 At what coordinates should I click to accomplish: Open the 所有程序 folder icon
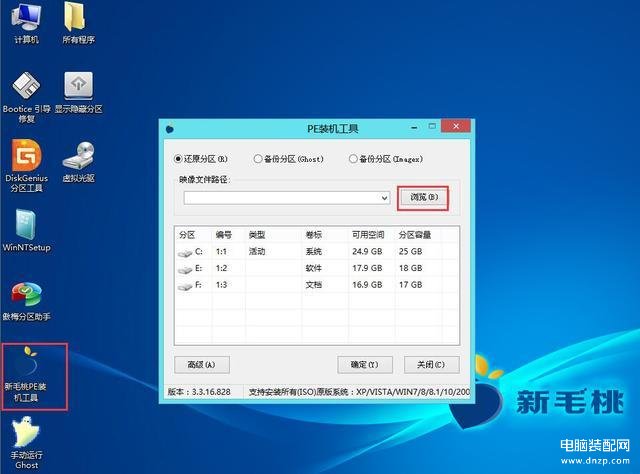point(77,18)
